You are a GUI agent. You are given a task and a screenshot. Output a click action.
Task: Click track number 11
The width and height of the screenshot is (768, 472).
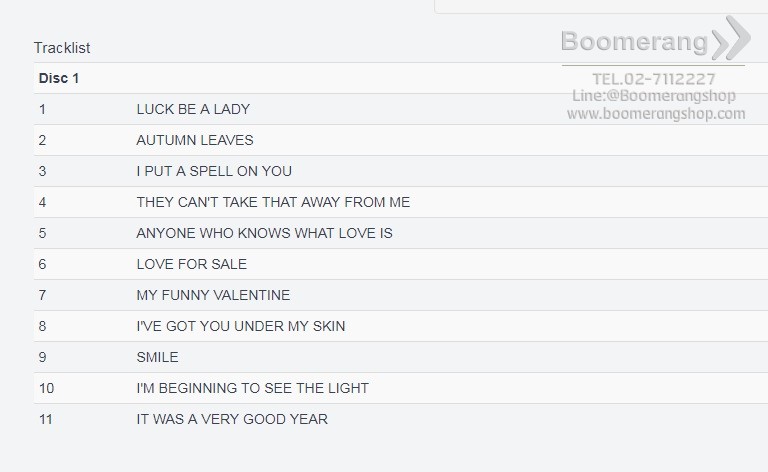pos(46,419)
